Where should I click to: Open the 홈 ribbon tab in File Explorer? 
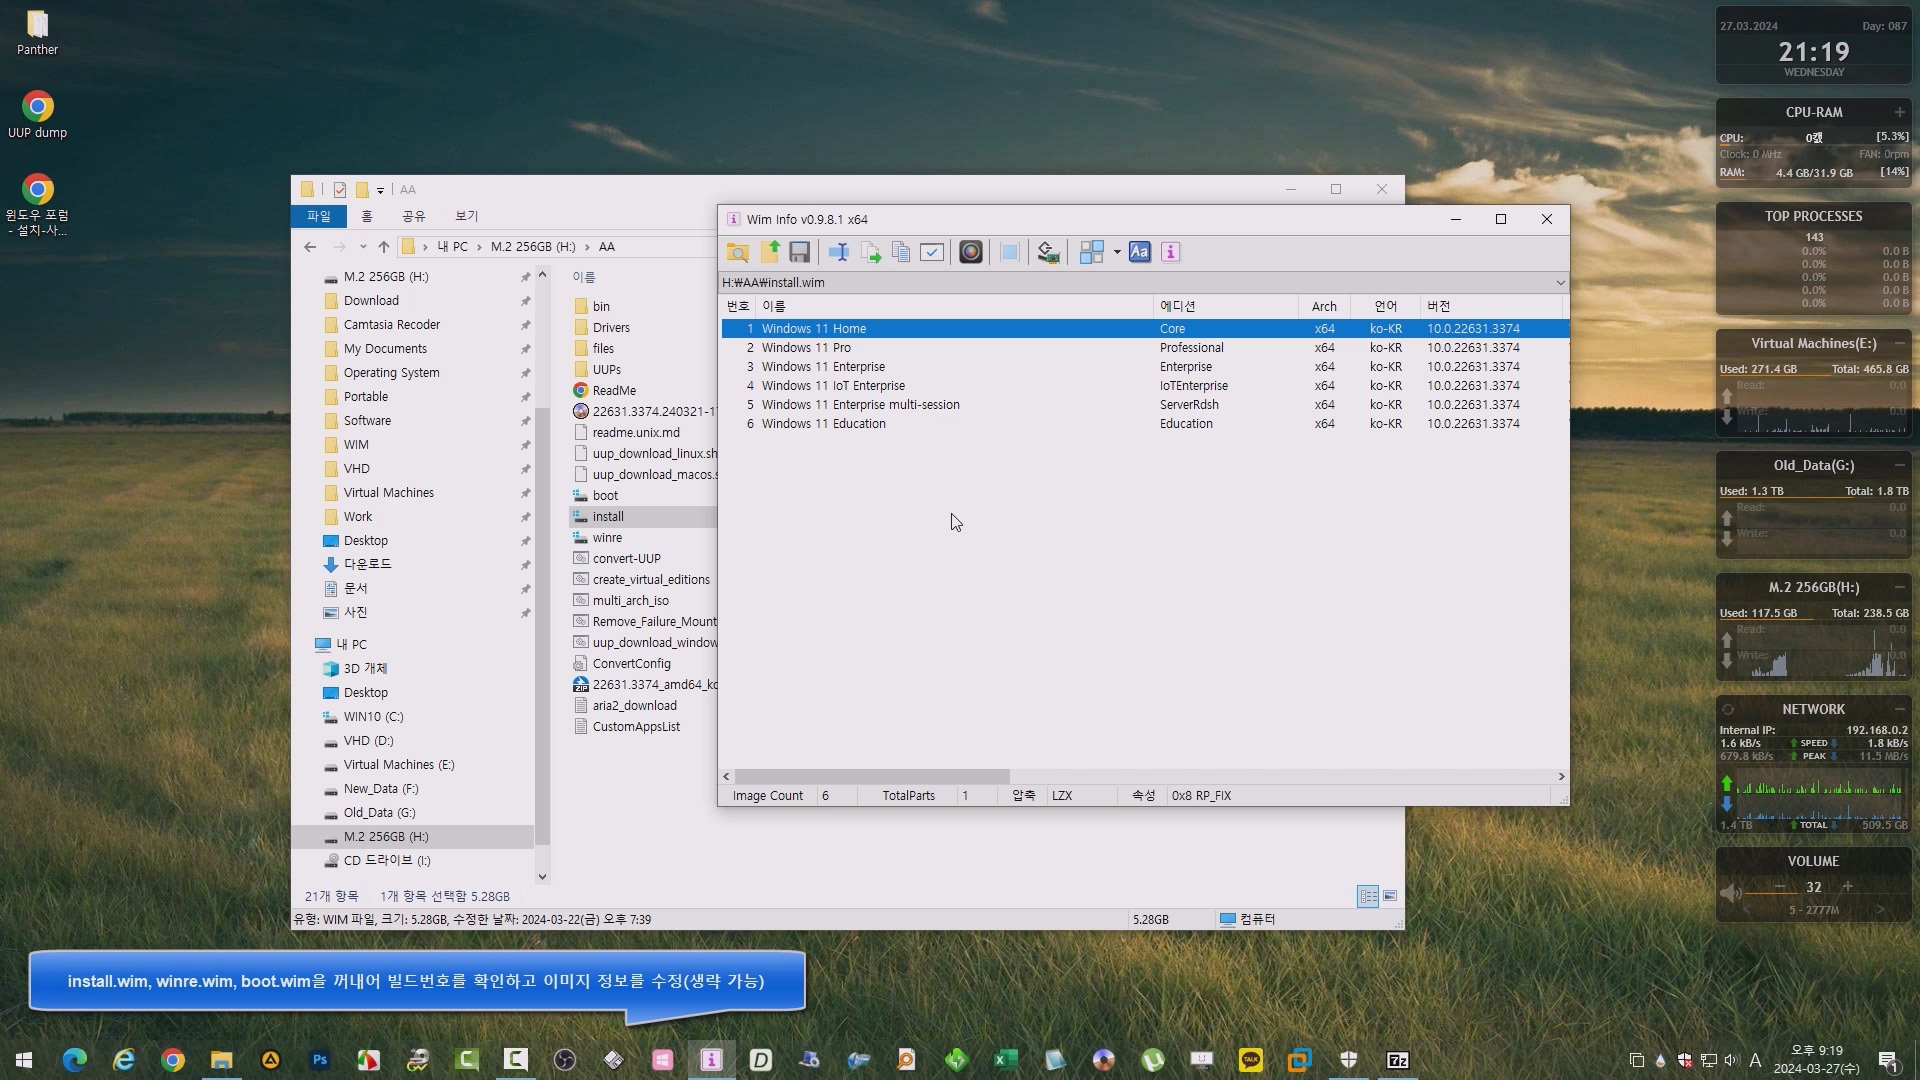[367, 216]
